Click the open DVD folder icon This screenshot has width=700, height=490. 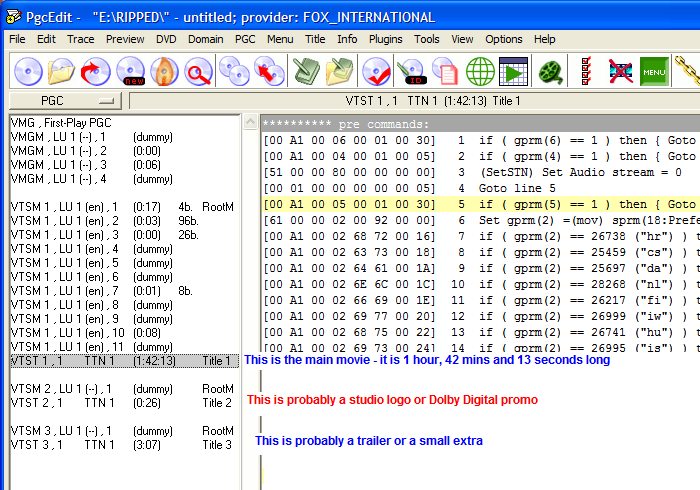(62, 72)
